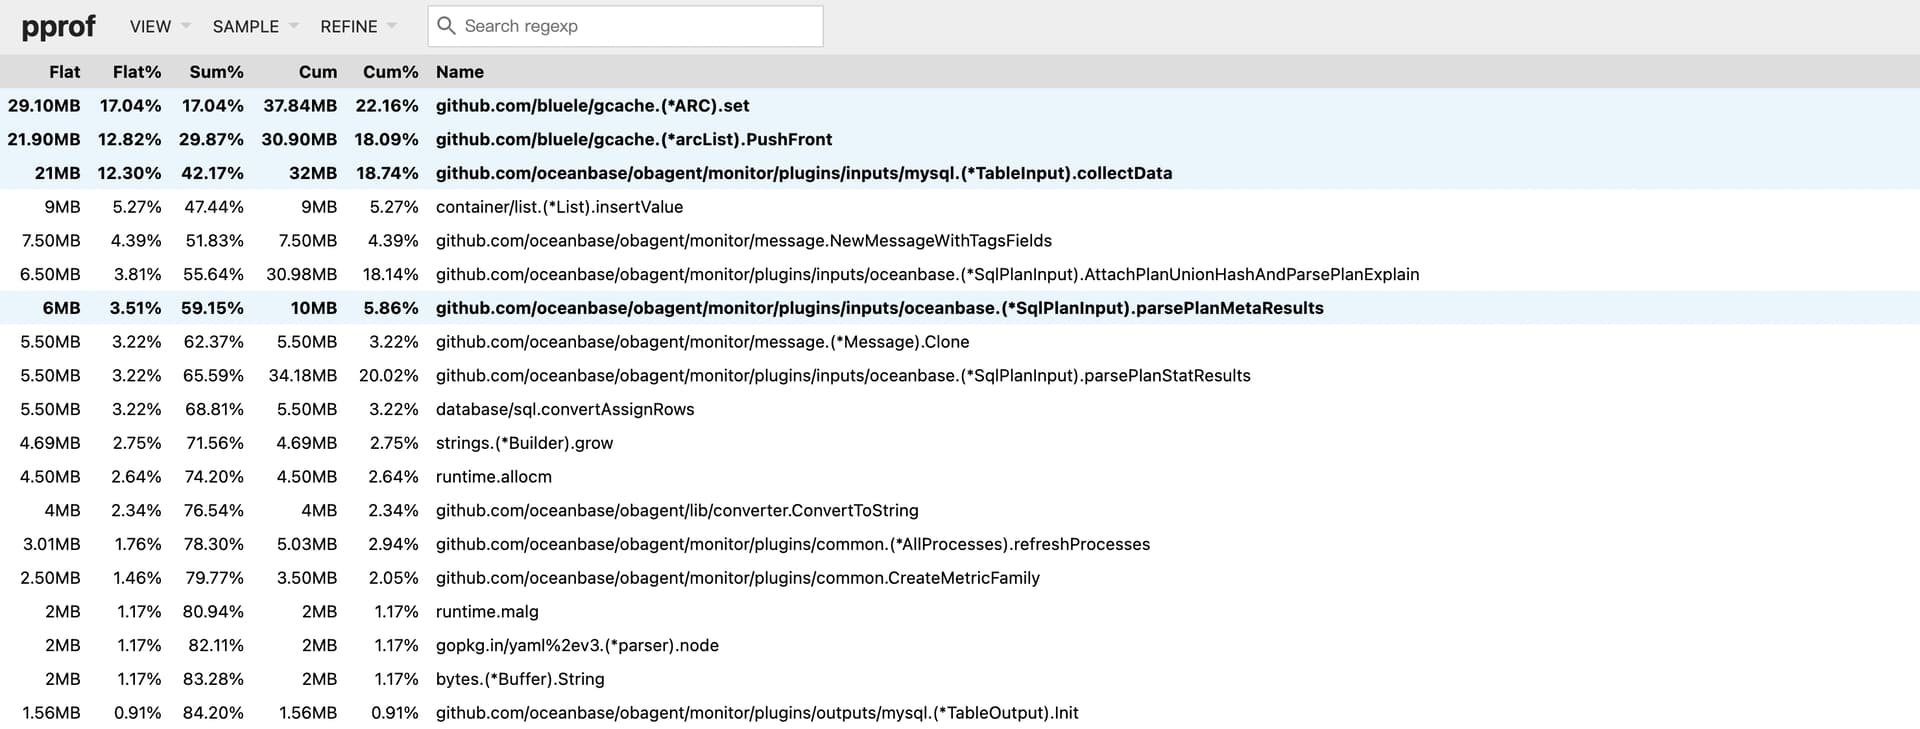Click the search magnifier icon
This screenshot has height=729, width=1920.
447,26
